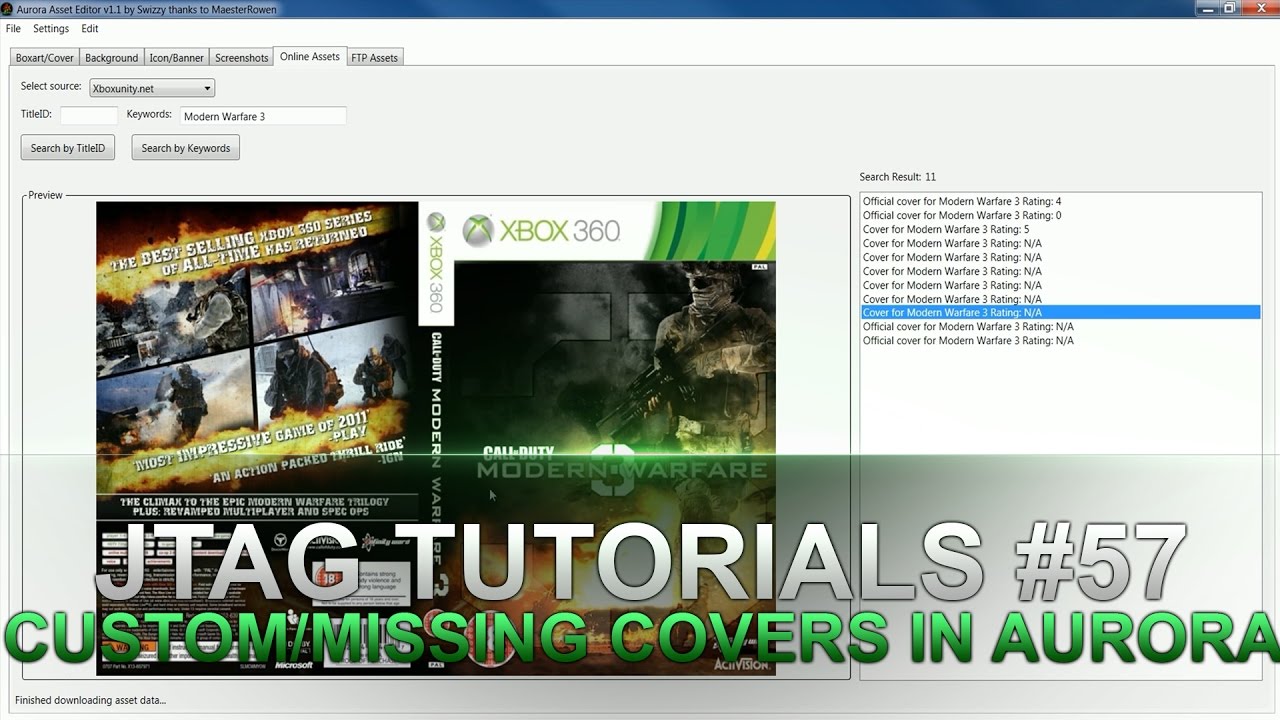This screenshot has height=720, width=1280.
Task: Select Official cover result with Rating: 0
Action: [1060, 216]
